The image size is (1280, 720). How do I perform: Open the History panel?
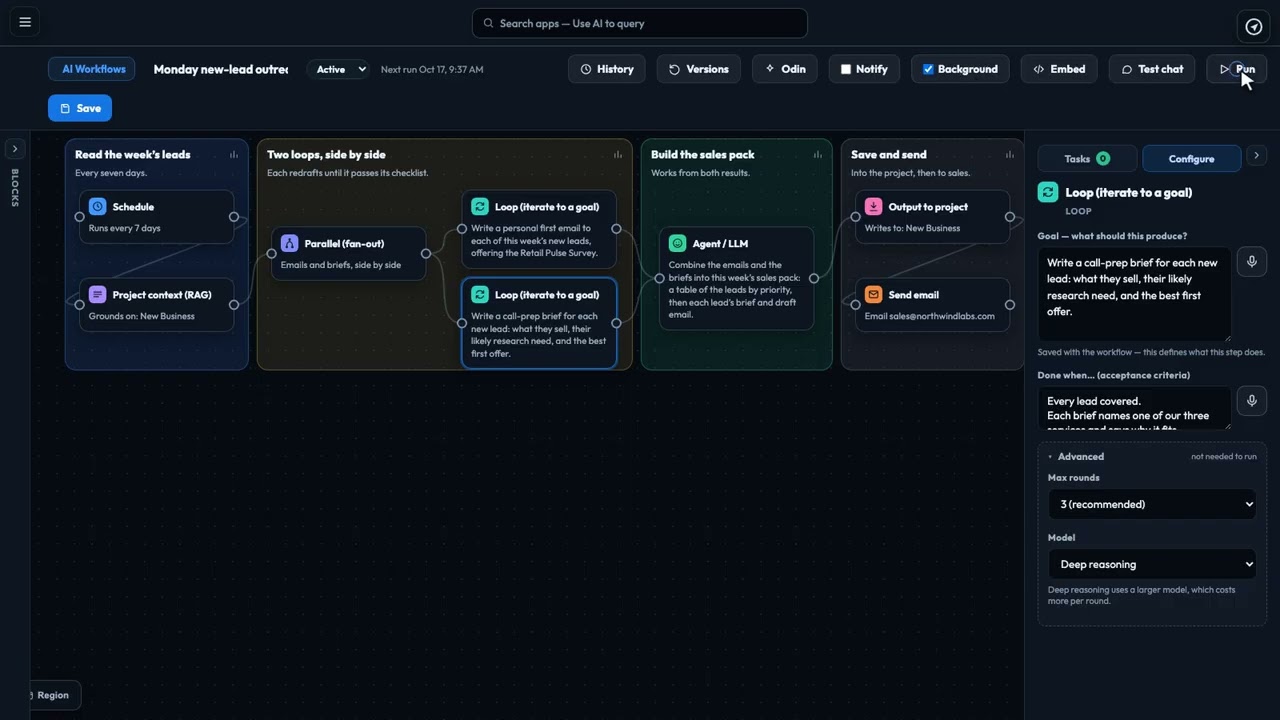(607, 69)
